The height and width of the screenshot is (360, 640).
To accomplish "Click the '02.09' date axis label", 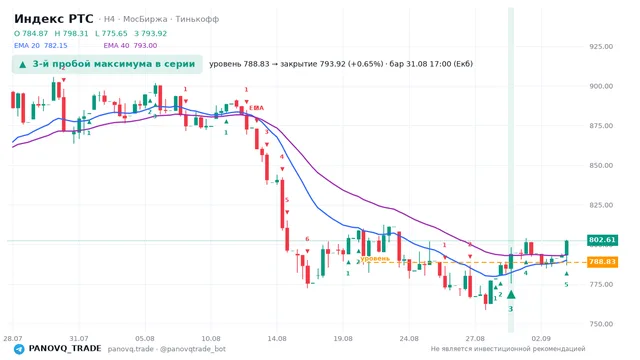I will 541,338.
